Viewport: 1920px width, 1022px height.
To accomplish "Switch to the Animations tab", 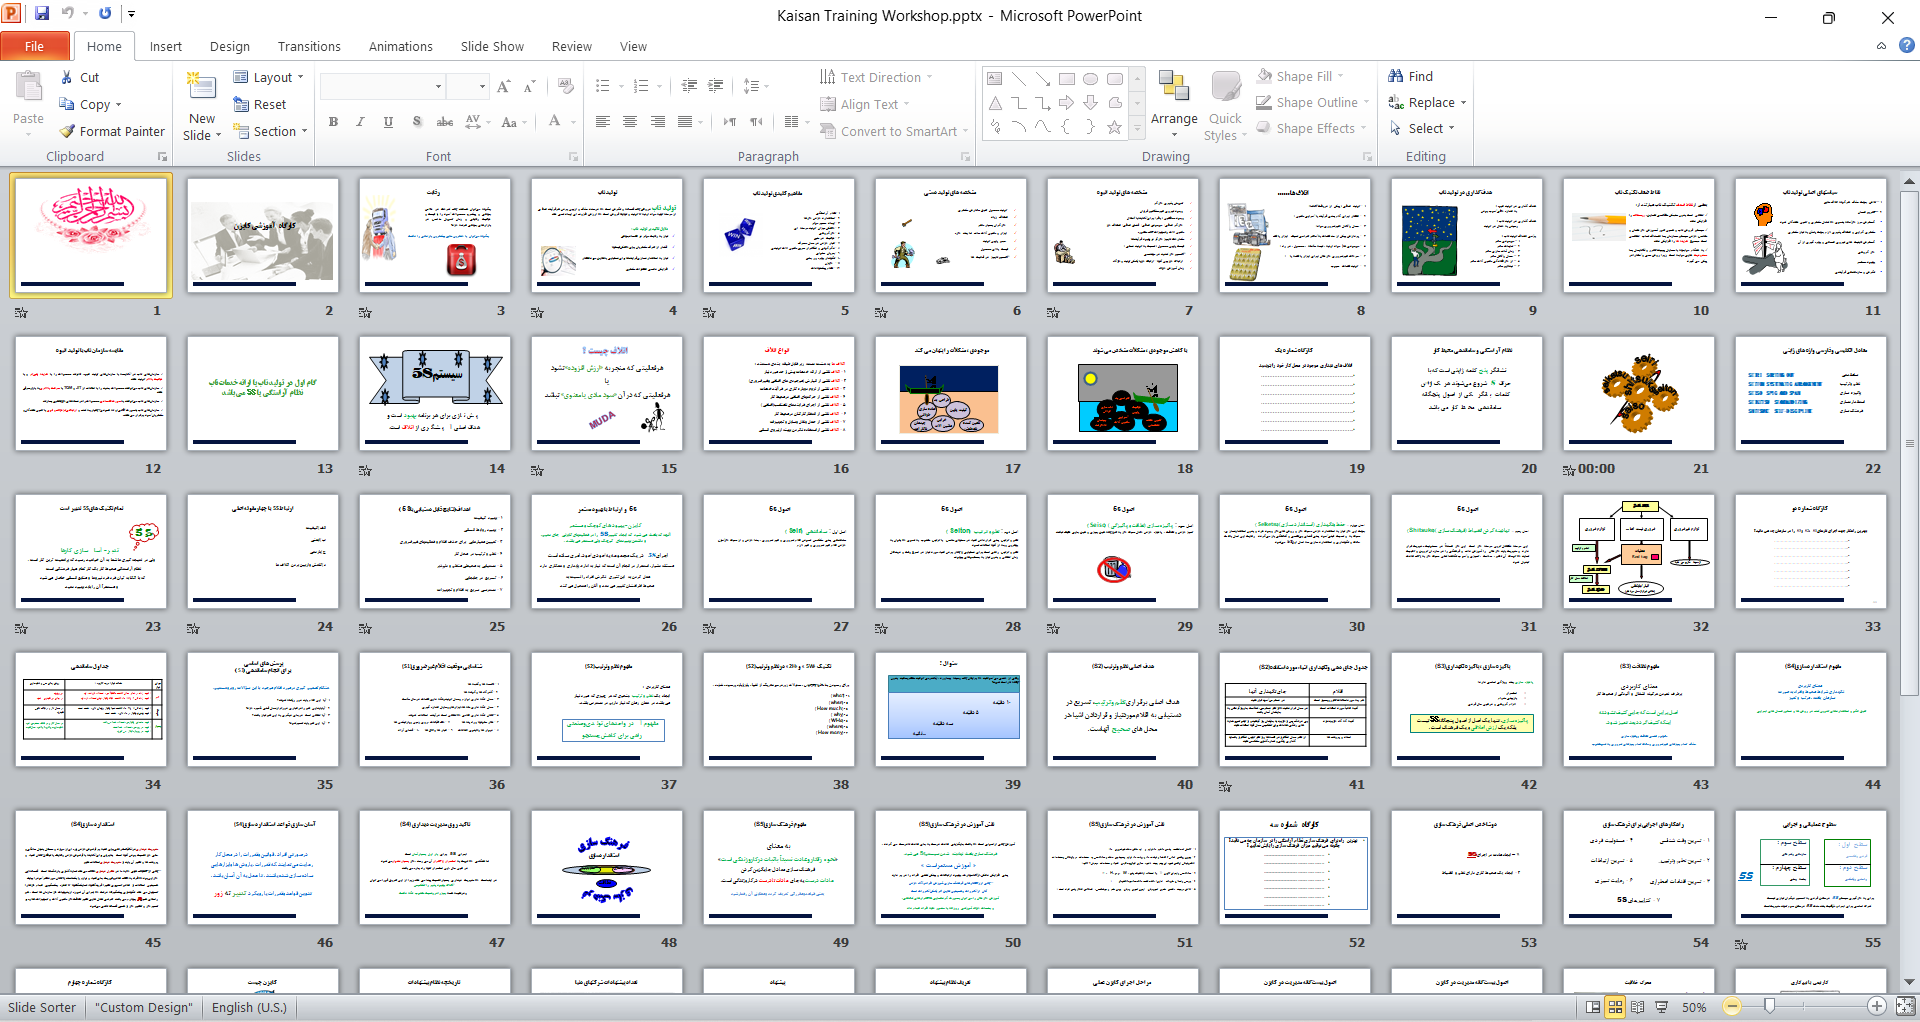I will coord(400,46).
